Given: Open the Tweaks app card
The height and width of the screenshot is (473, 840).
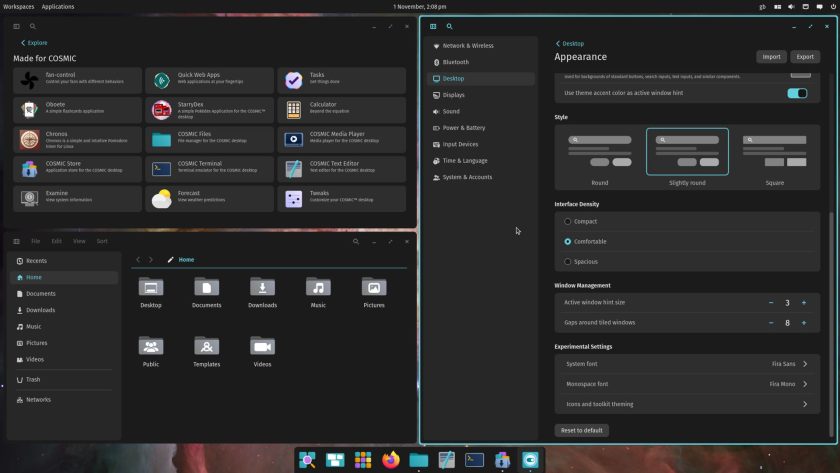Looking at the screenshot, I should tap(342, 198).
